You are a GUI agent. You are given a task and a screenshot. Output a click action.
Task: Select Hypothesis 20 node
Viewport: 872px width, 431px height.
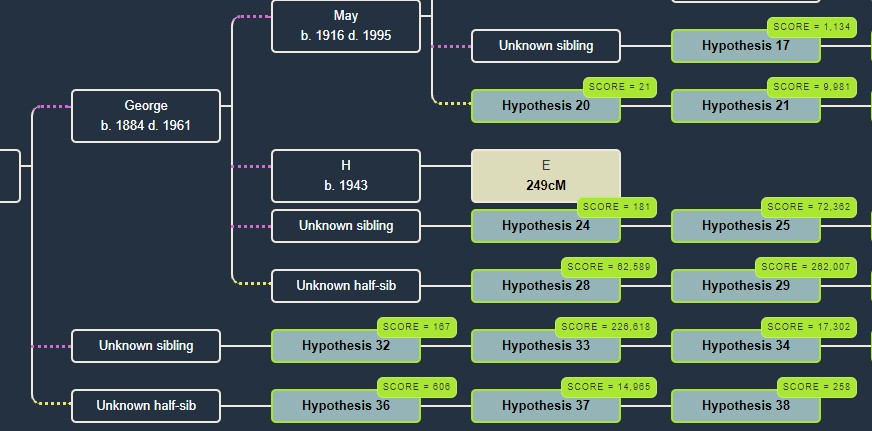point(546,106)
